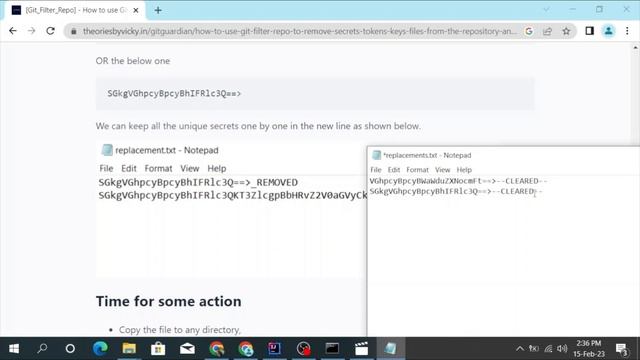
Task: Open the Windows Start menu
Action: click(x=13, y=349)
